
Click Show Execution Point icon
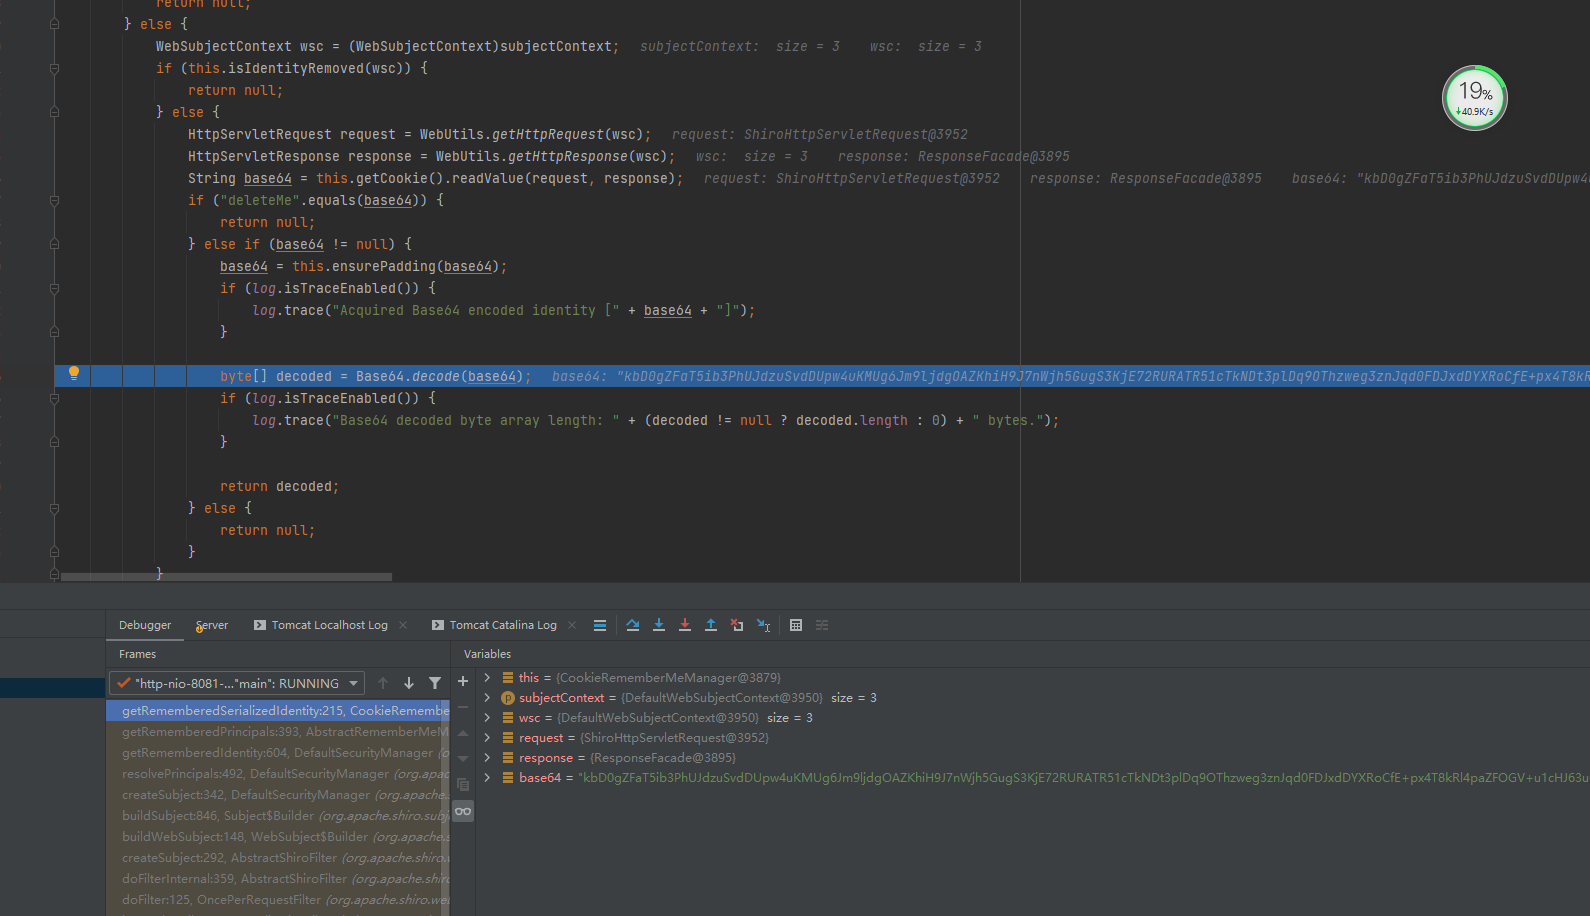tap(600, 625)
